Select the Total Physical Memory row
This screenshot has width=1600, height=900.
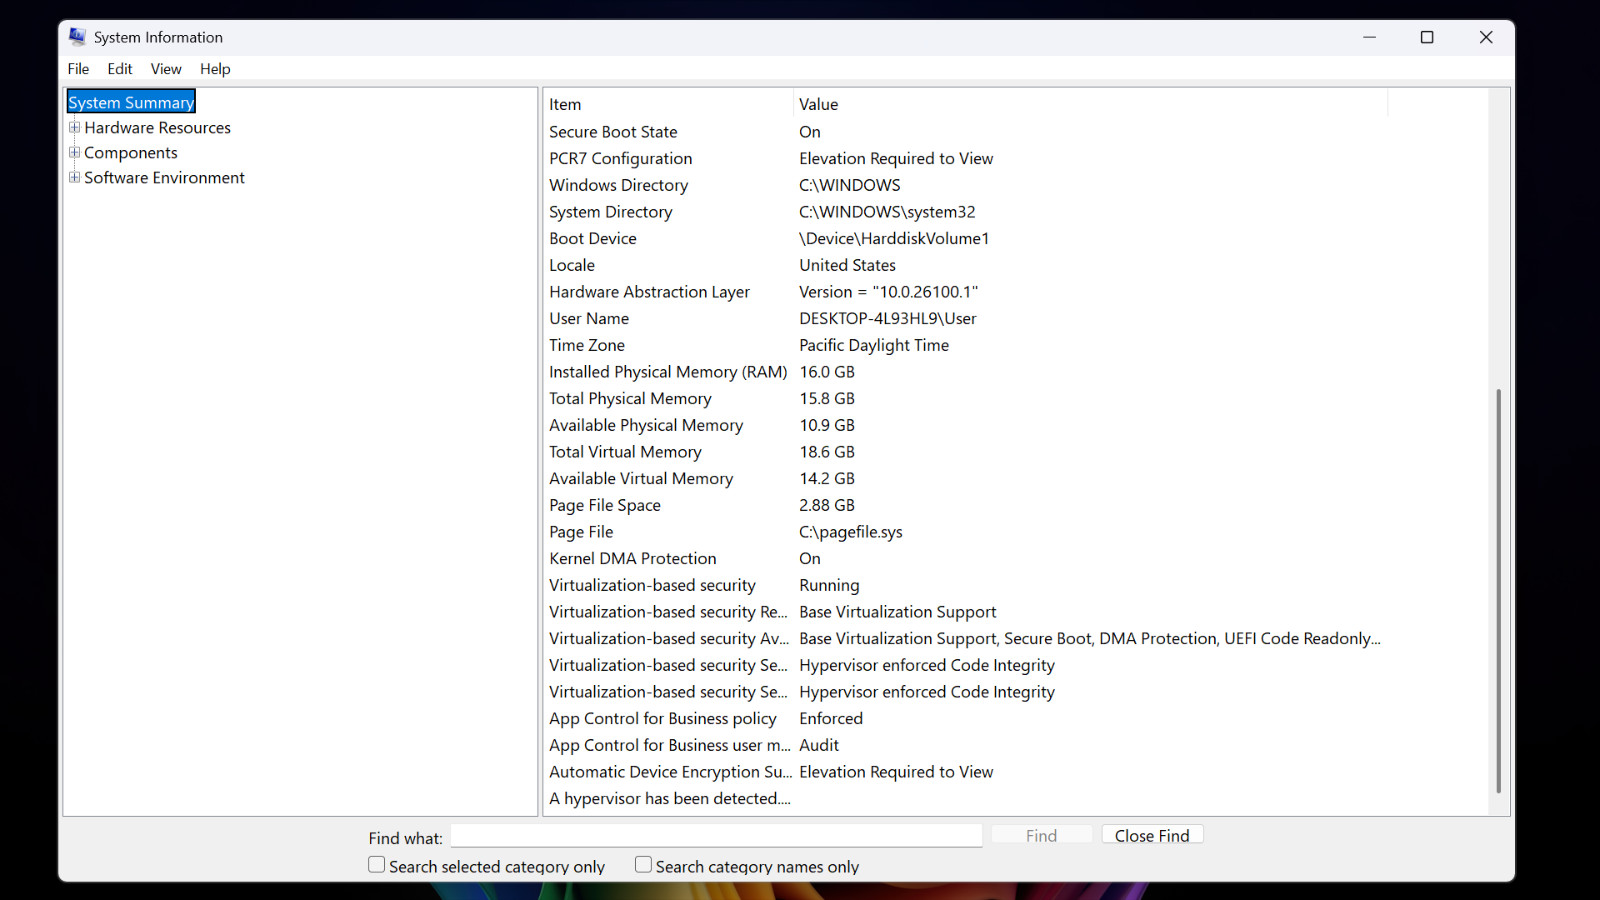[965, 399]
